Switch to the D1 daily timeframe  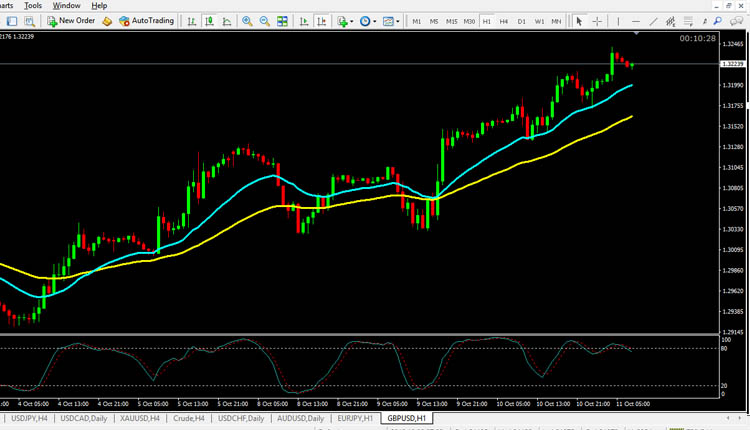[521, 22]
